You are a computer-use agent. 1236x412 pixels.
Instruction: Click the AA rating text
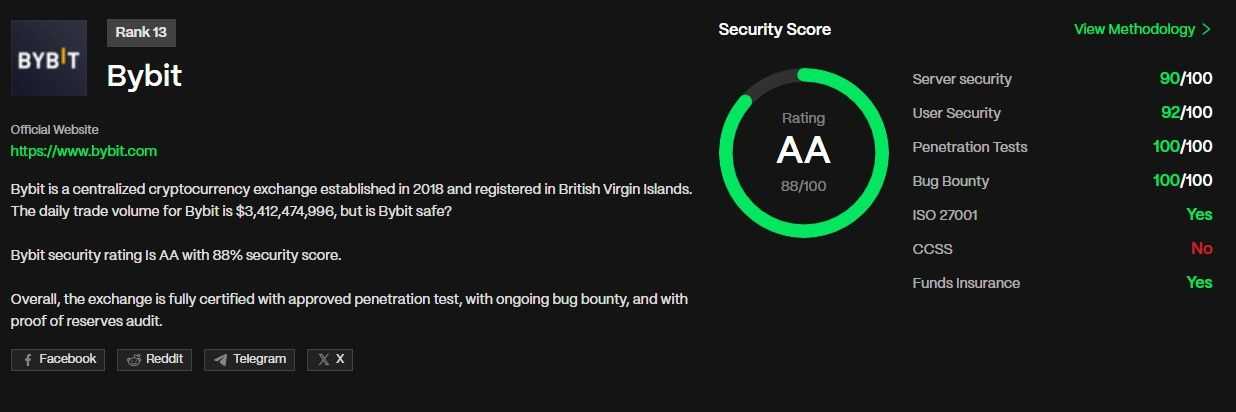(803, 151)
